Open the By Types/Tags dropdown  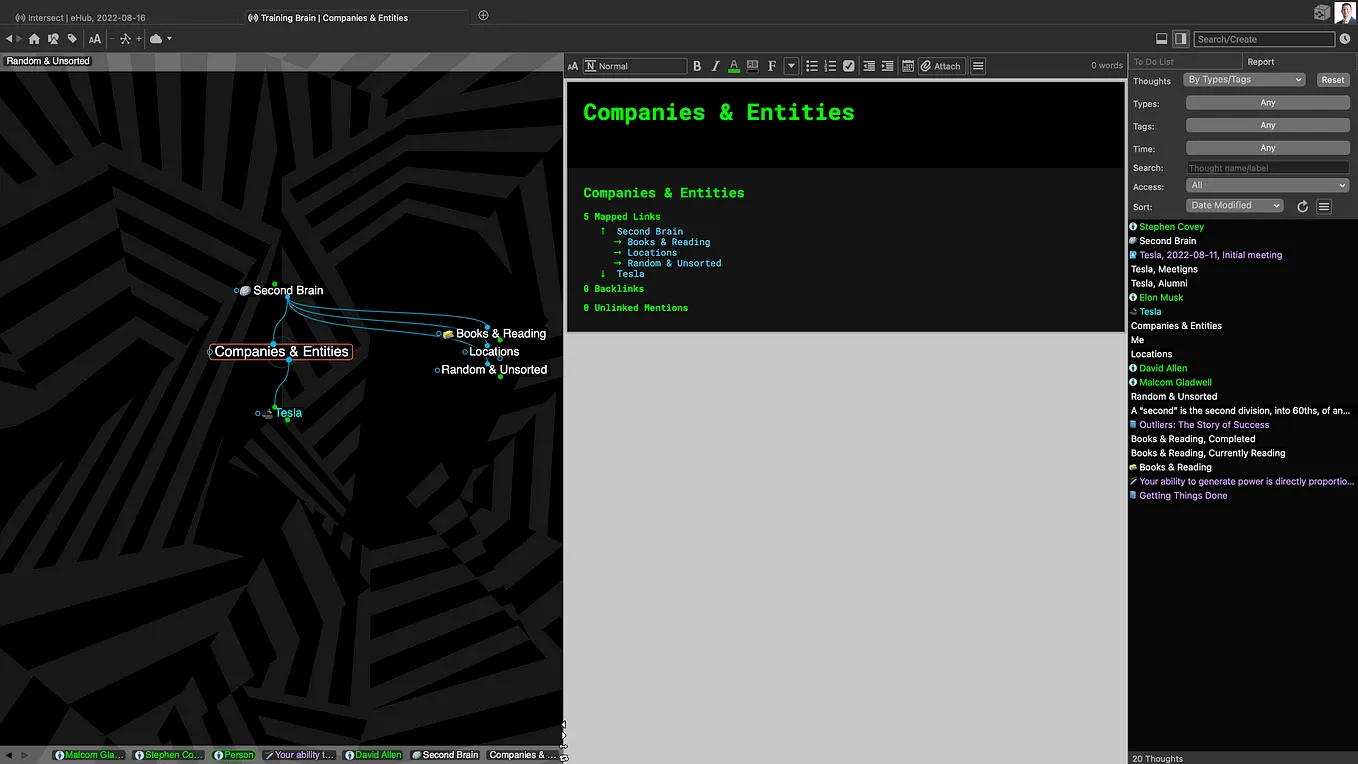click(x=1245, y=80)
